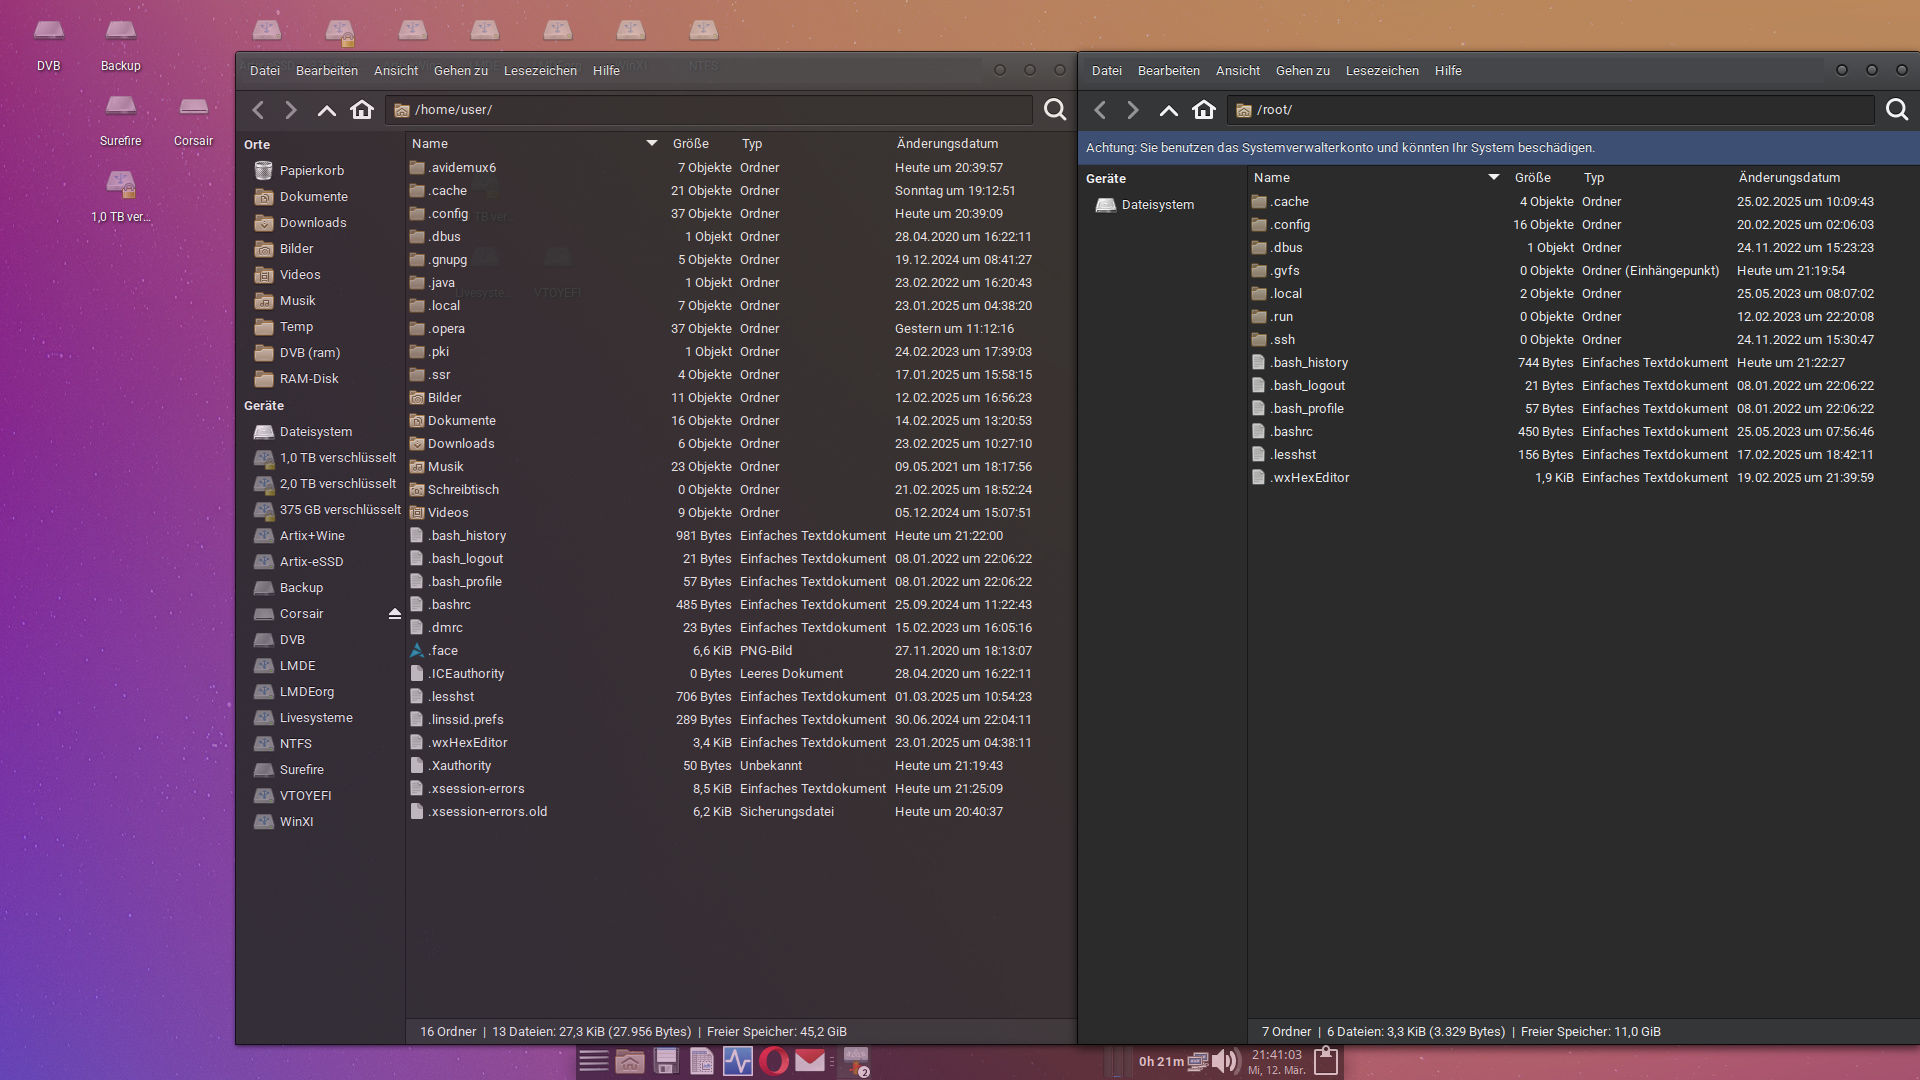This screenshot has height=1080, width=1920.
Task: Open the mail client from the taskbar
Action: click(808, 1062)
